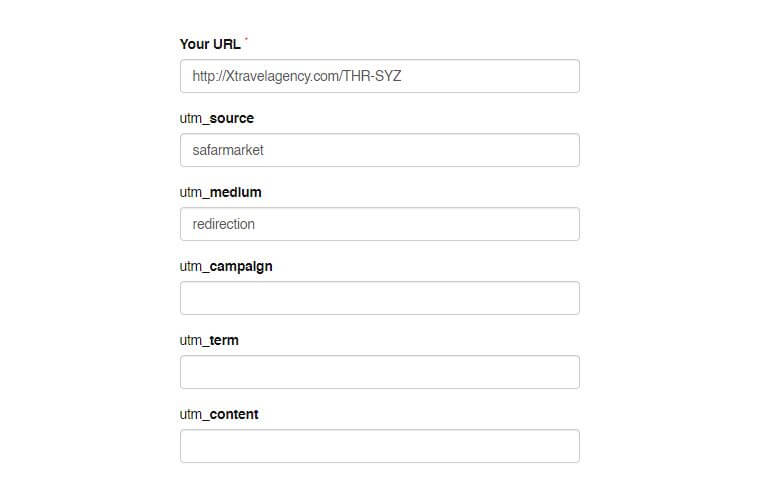Click the Your URL input field

379,76
